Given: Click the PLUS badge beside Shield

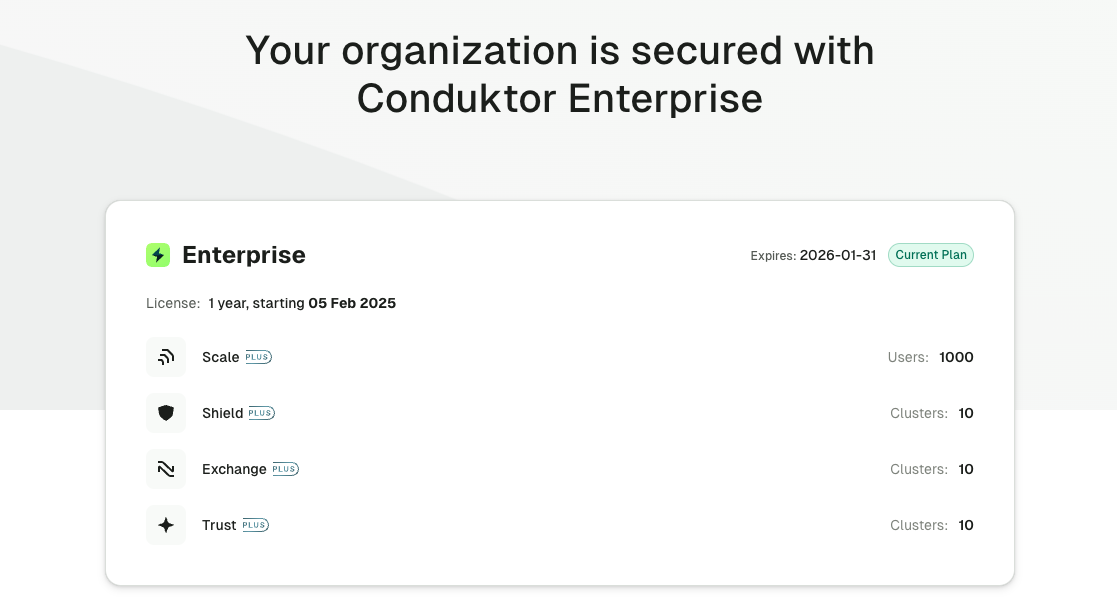Looking at the screenshot, I should [261, 413].
